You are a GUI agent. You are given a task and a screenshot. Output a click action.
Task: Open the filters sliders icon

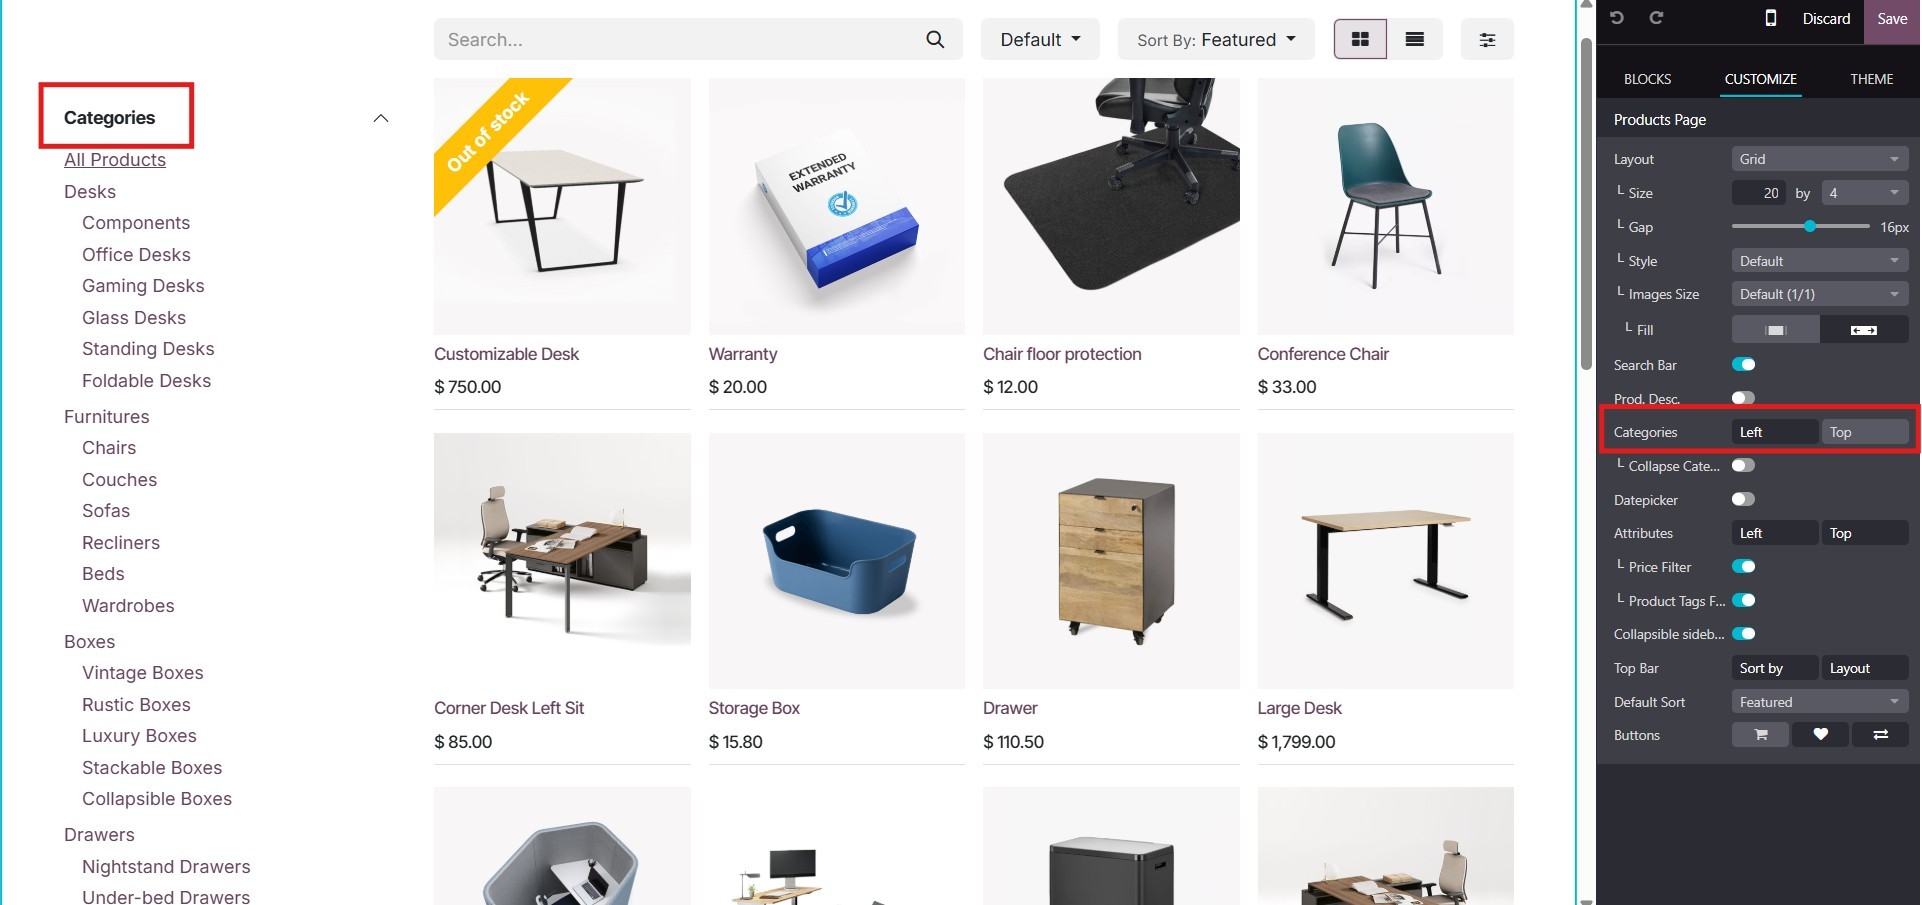1487,39
